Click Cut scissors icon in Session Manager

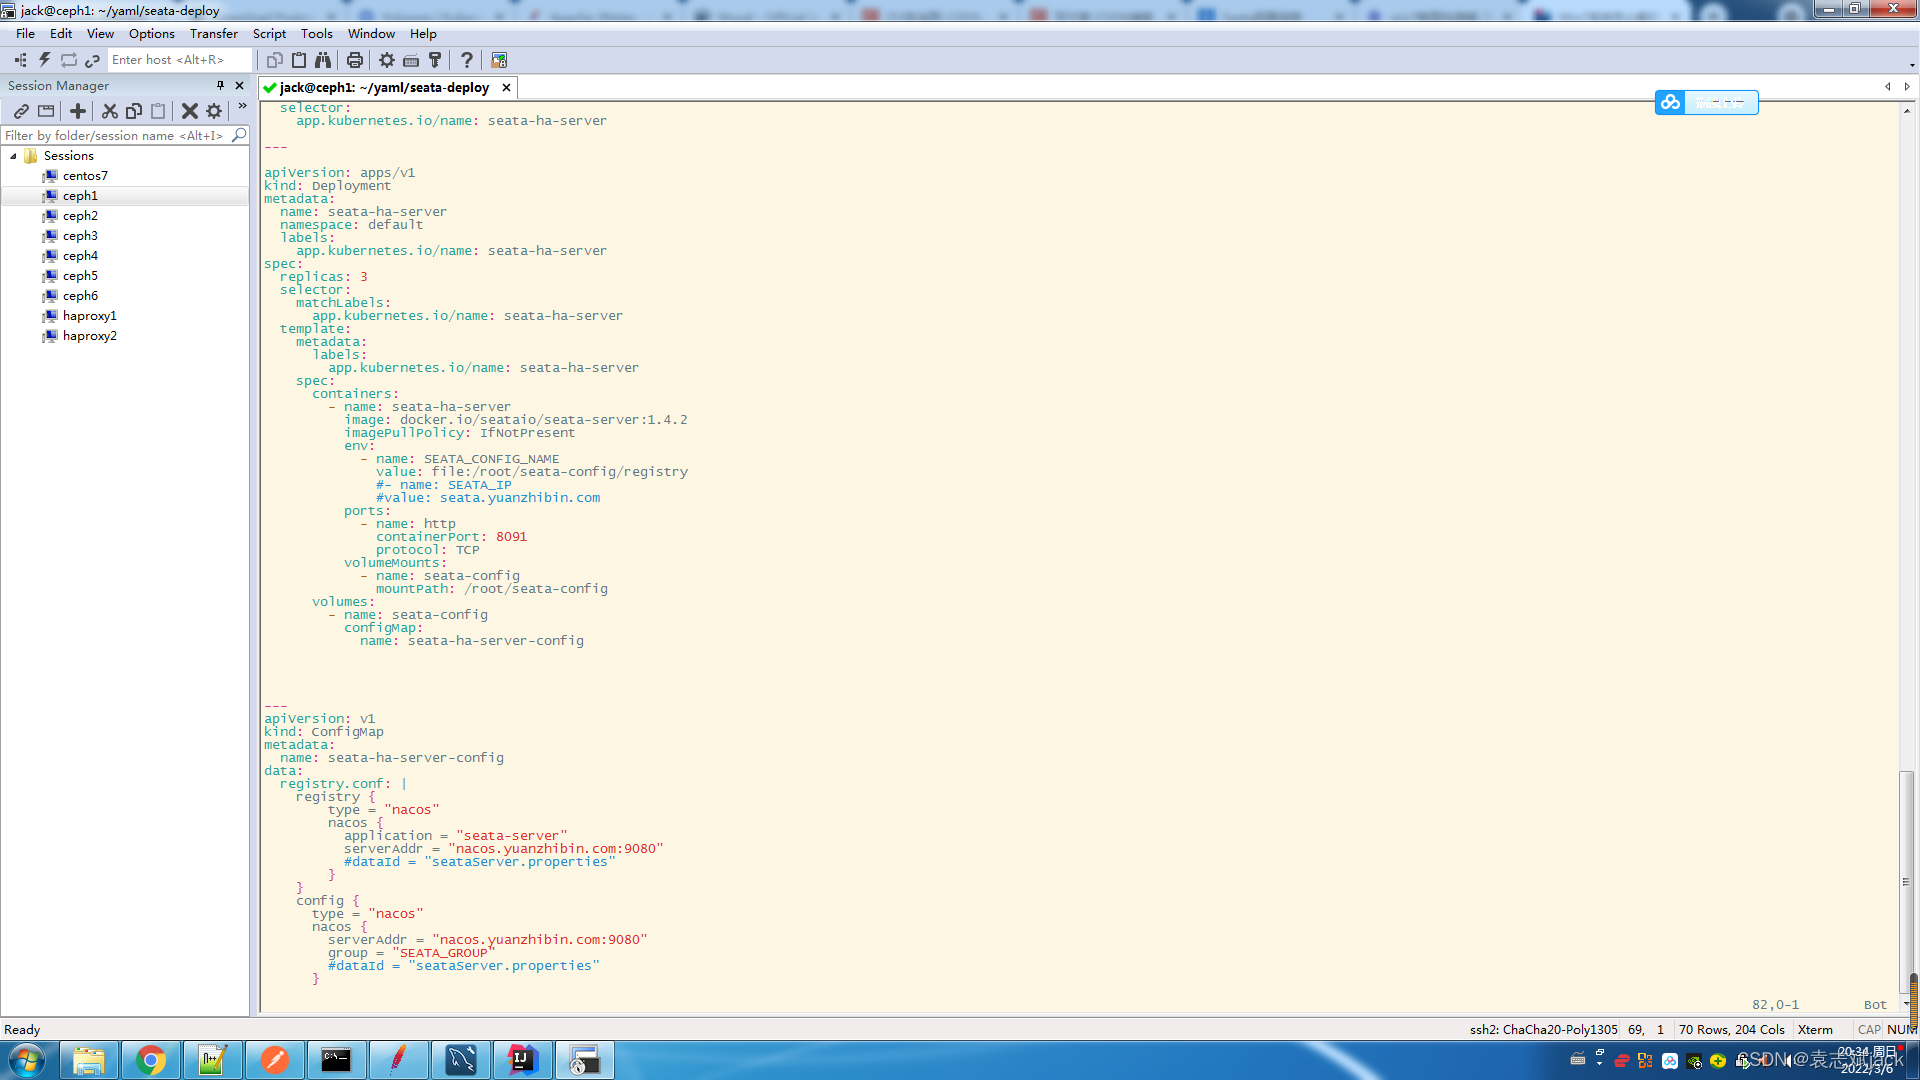pos(110,111)
